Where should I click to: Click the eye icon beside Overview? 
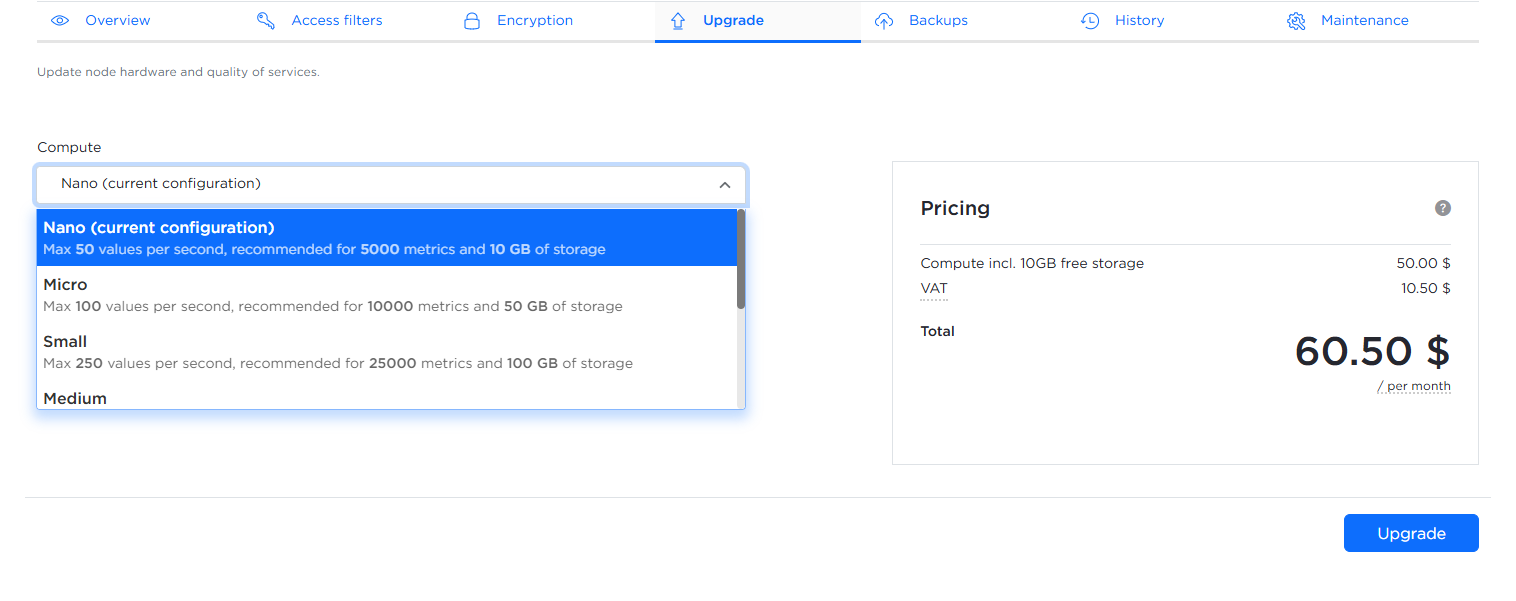(x=60, y=20)
